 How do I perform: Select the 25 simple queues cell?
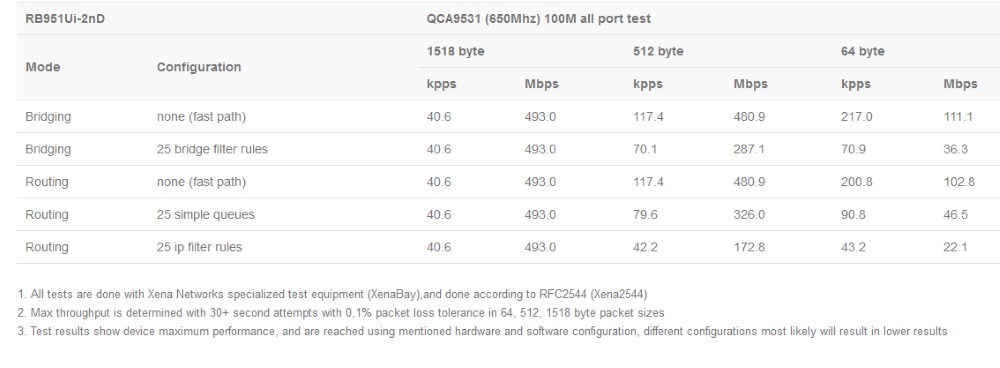point(205,214)
